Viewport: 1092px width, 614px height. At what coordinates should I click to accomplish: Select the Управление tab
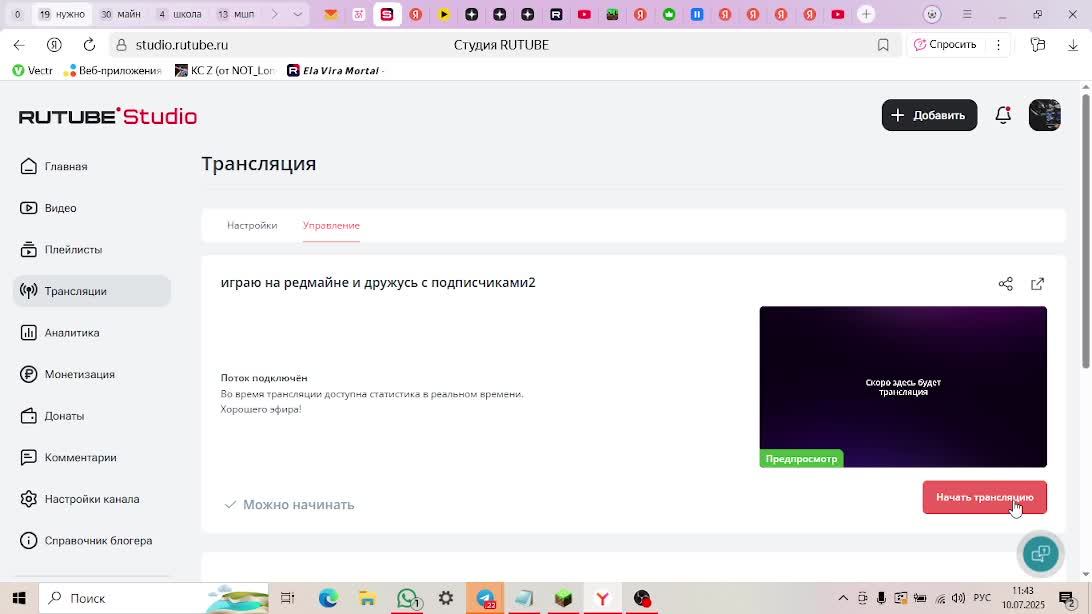(x=332, y=226)
